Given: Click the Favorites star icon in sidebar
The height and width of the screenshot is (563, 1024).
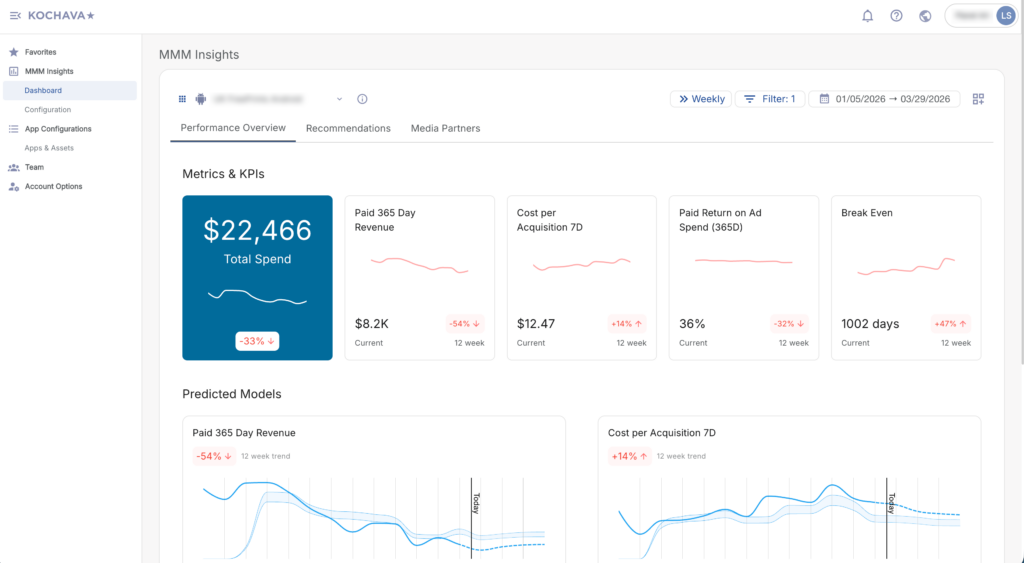Looking at the screenshot, I should click(14, 52).
